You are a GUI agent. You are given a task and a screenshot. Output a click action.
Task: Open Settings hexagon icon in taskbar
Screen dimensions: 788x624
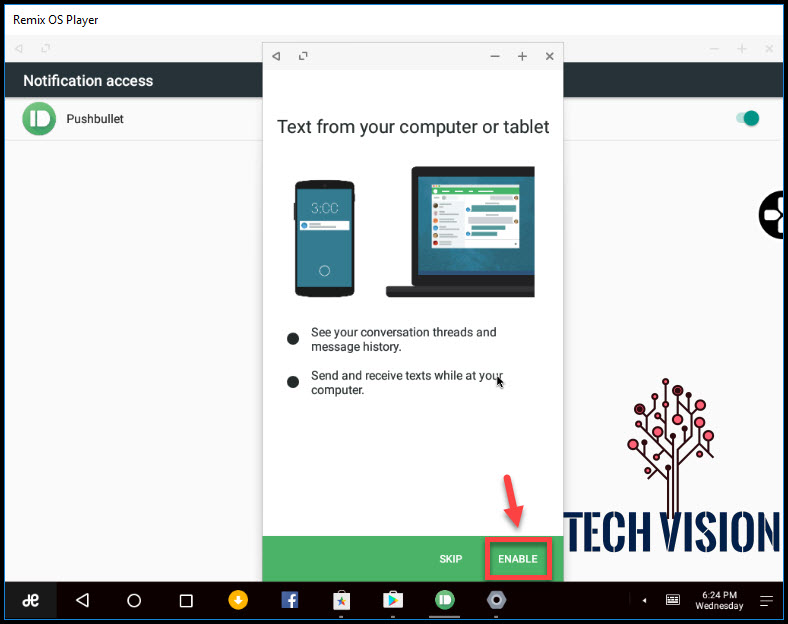click(x=497, y=600)
